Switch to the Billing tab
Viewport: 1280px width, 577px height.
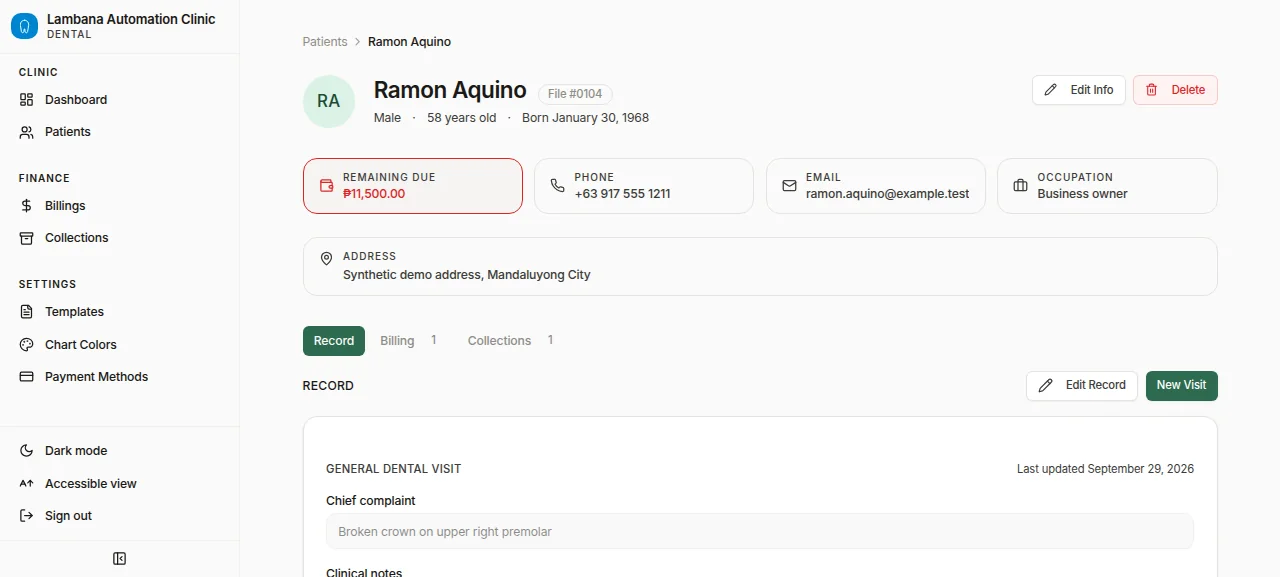(408, 341)
